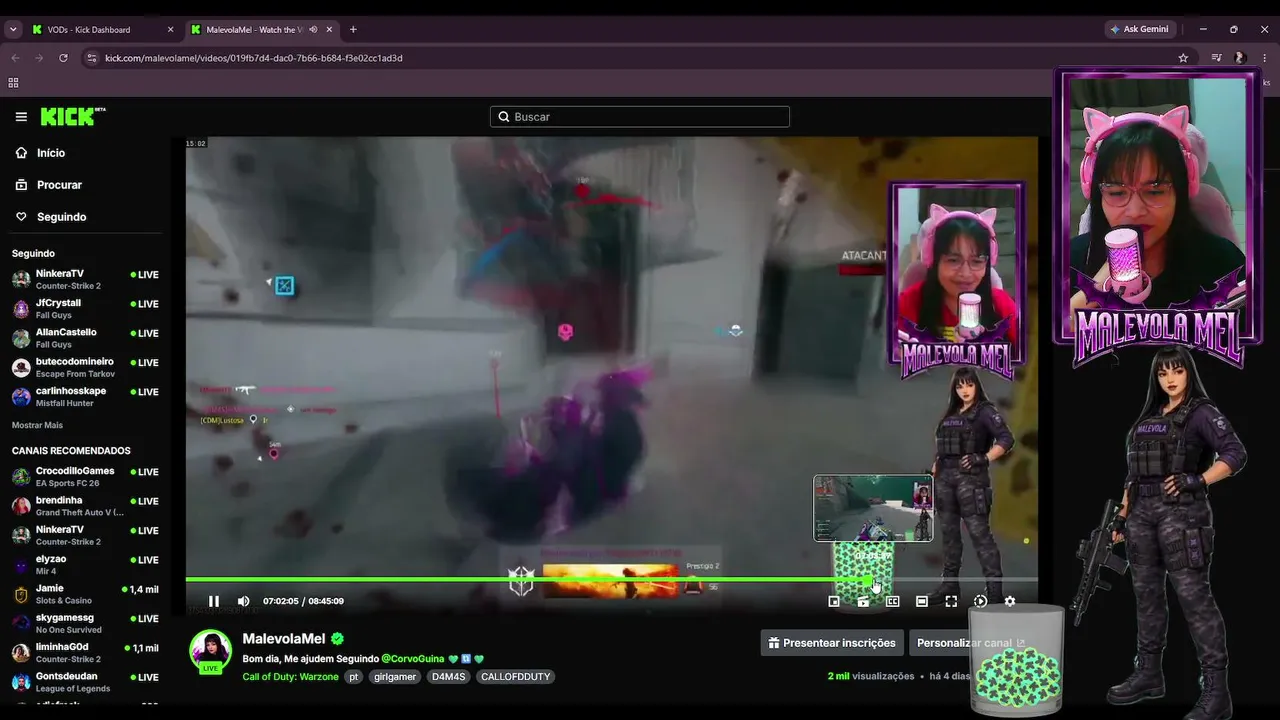Open the Call of Duty: Warzone category
The image size is (1280, 720).
click(290, 677)
